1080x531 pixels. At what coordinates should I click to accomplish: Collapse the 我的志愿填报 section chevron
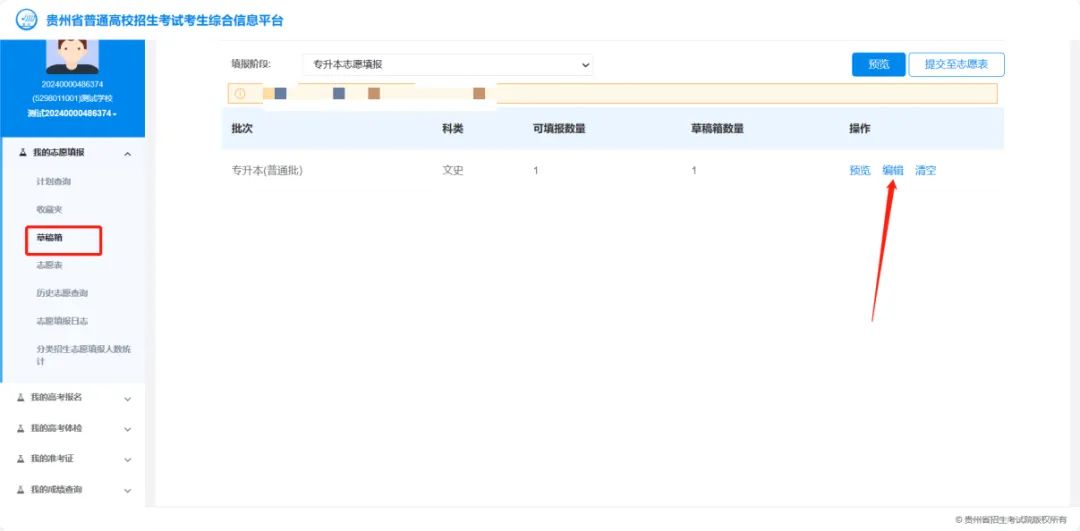pos(127,154)
